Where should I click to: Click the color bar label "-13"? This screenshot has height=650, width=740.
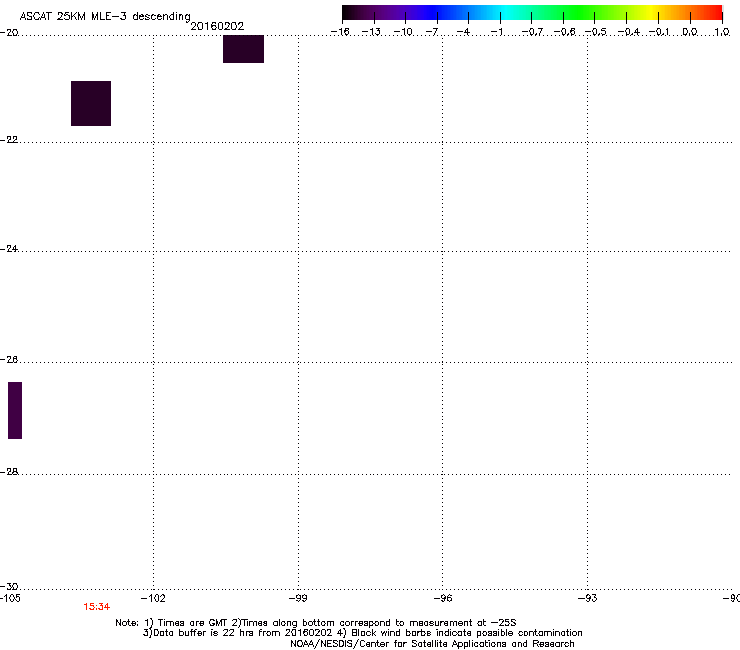(371, 32)
